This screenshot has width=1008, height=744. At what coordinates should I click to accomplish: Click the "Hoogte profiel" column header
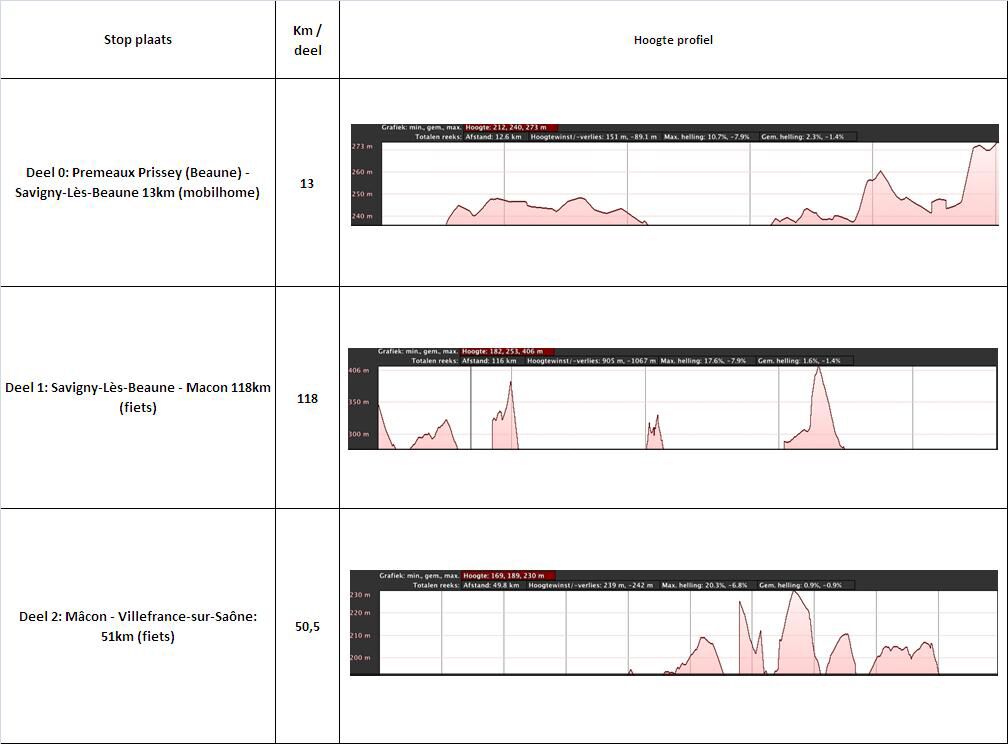[x=673, y=40]
